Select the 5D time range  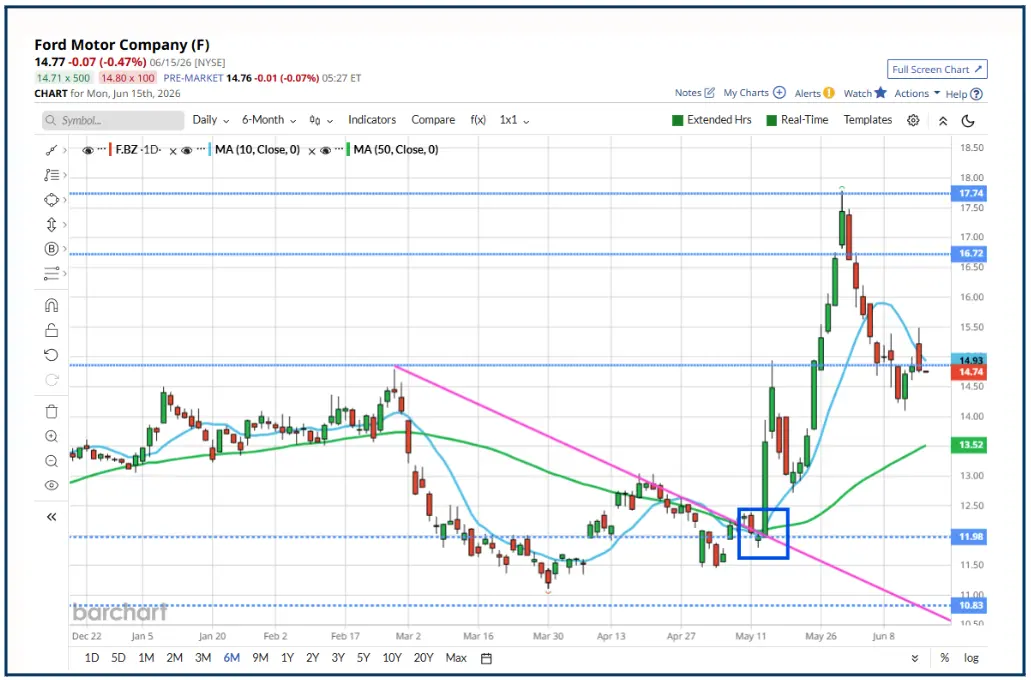(118, 658)
